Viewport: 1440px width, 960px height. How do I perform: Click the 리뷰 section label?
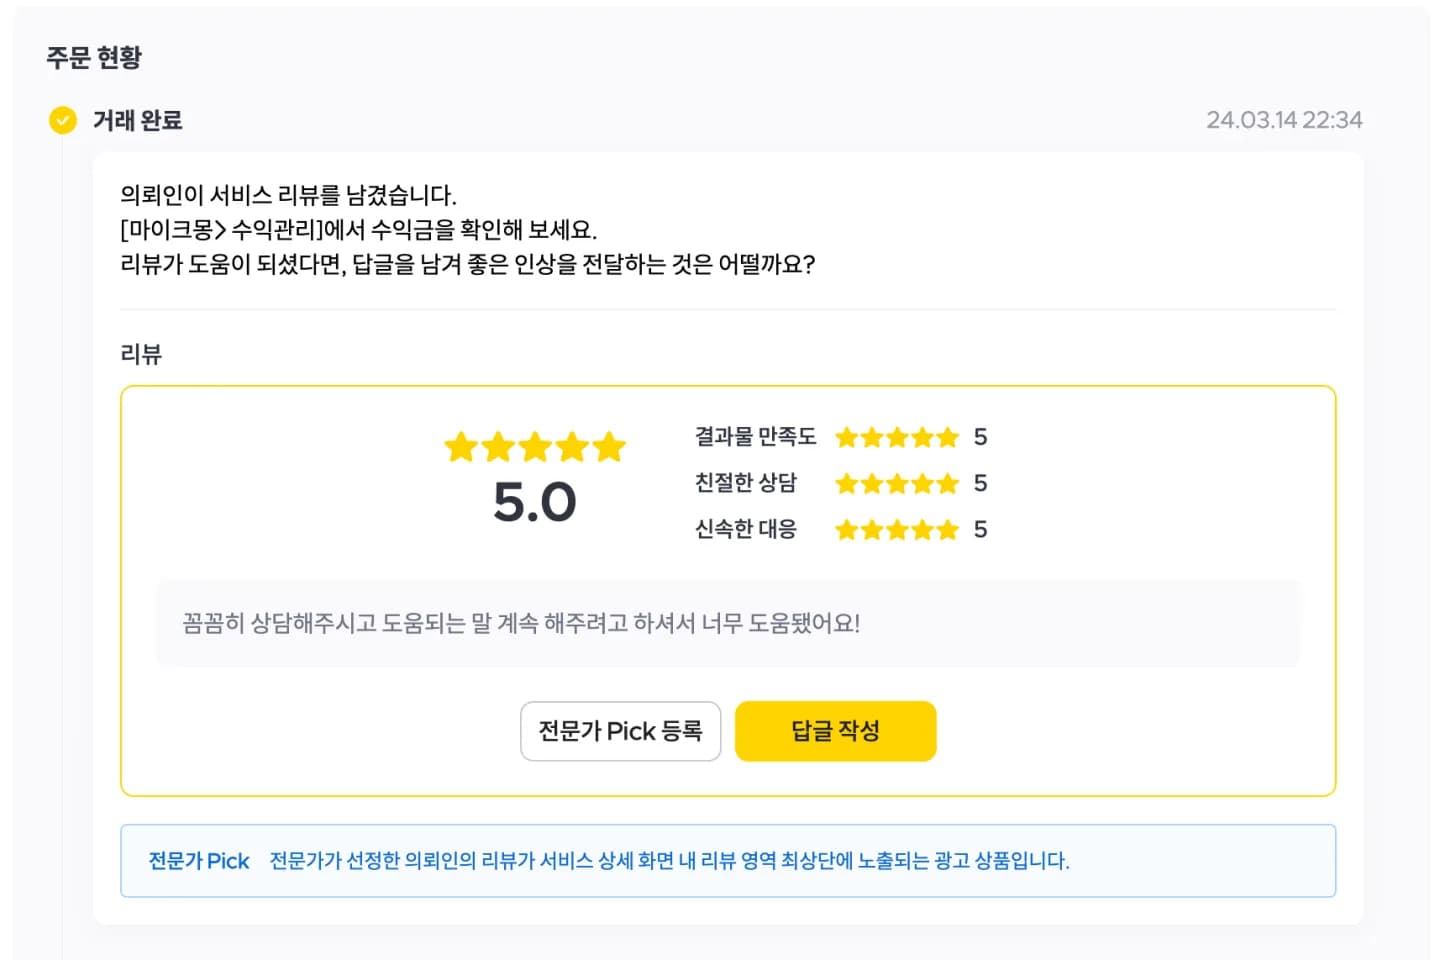(x=141, y=354)
